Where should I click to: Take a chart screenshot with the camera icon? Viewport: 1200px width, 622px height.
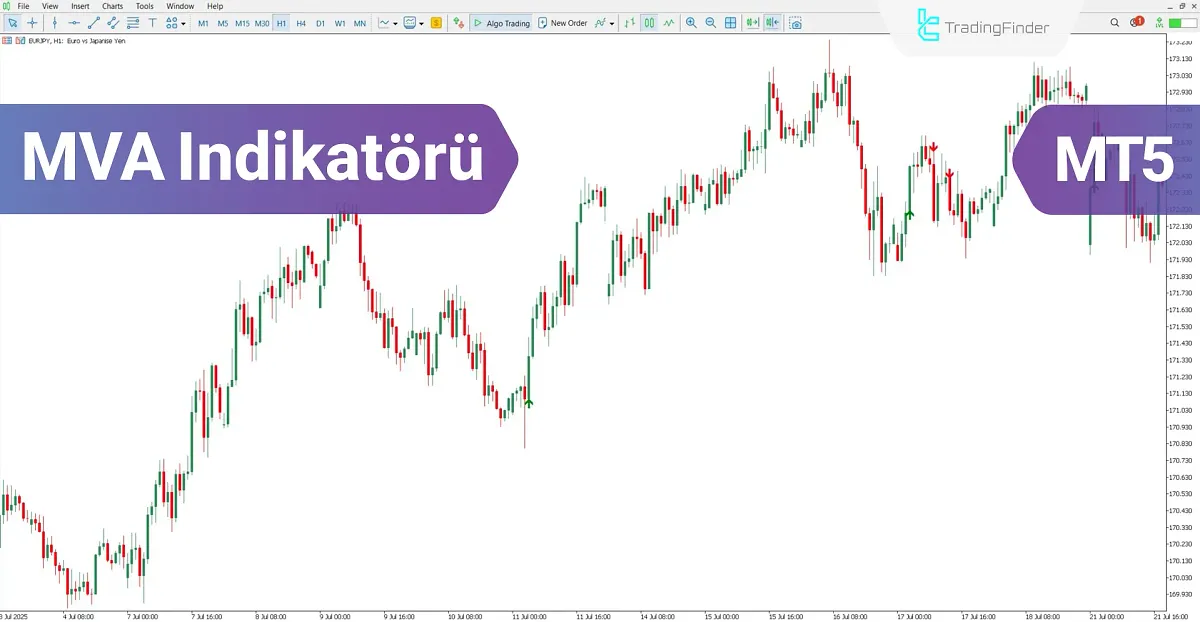click(795, 22)
